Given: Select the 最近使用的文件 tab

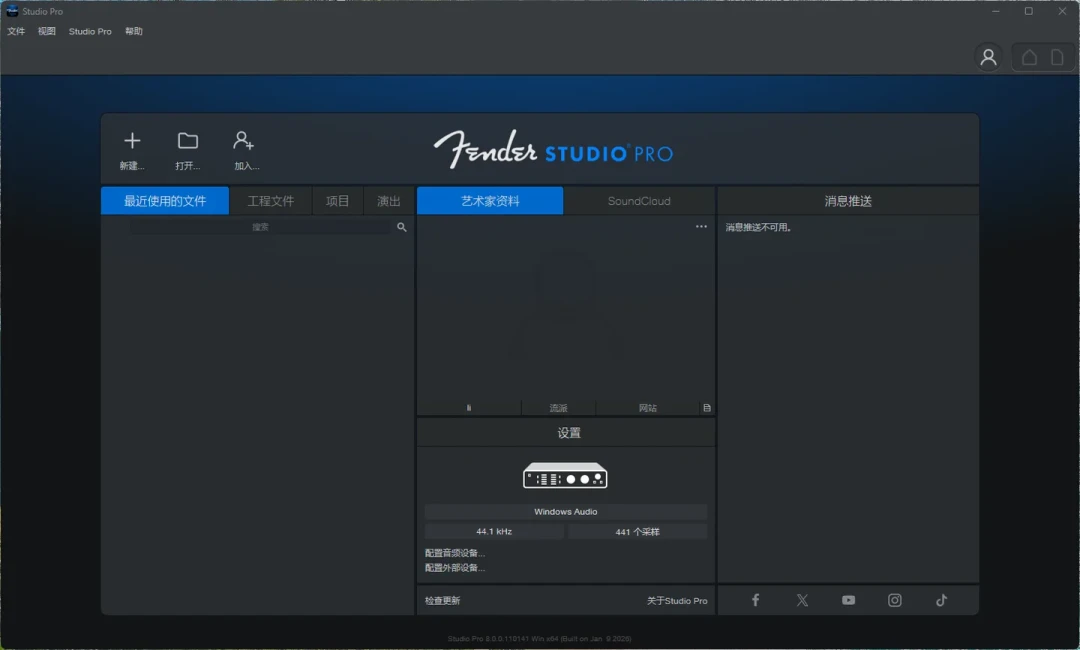Looking at the screenshot, I should [165, 200].
